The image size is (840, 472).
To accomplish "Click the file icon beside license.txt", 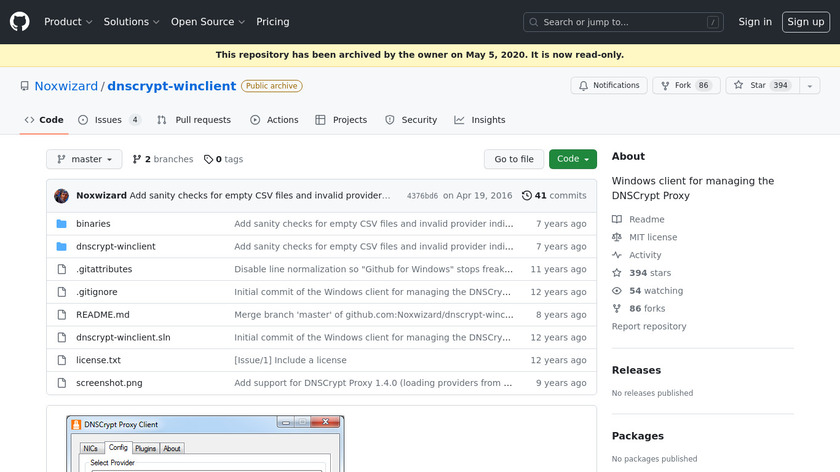I will (61, 360).
